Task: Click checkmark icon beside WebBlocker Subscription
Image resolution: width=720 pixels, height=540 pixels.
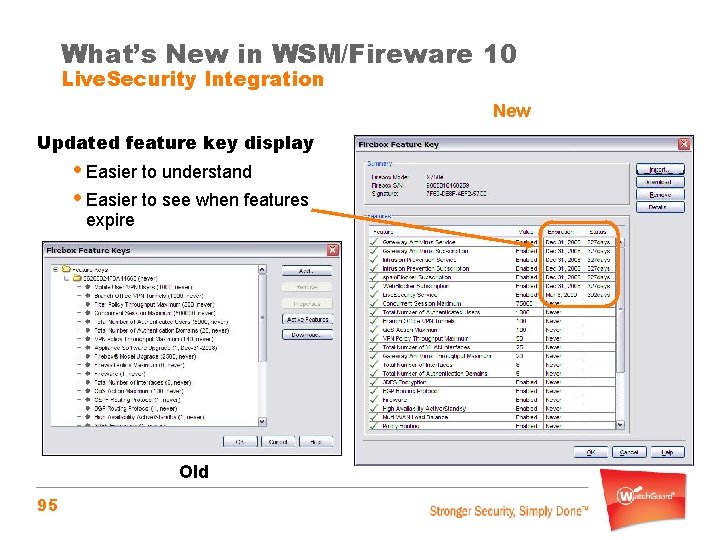Action: [x=374, y=286]
